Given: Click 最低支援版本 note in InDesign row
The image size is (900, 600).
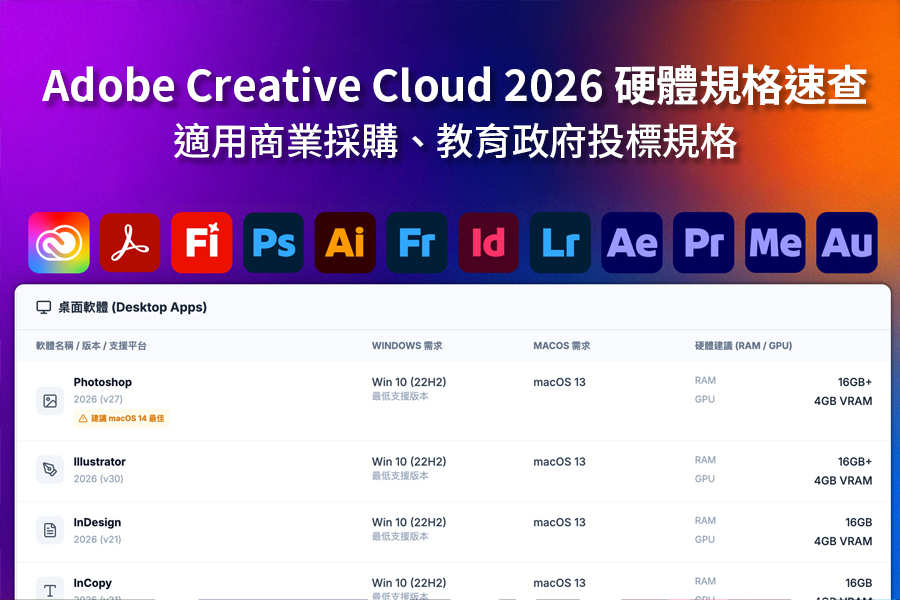Looking at the screenshot, I should [x=400, y=536].
